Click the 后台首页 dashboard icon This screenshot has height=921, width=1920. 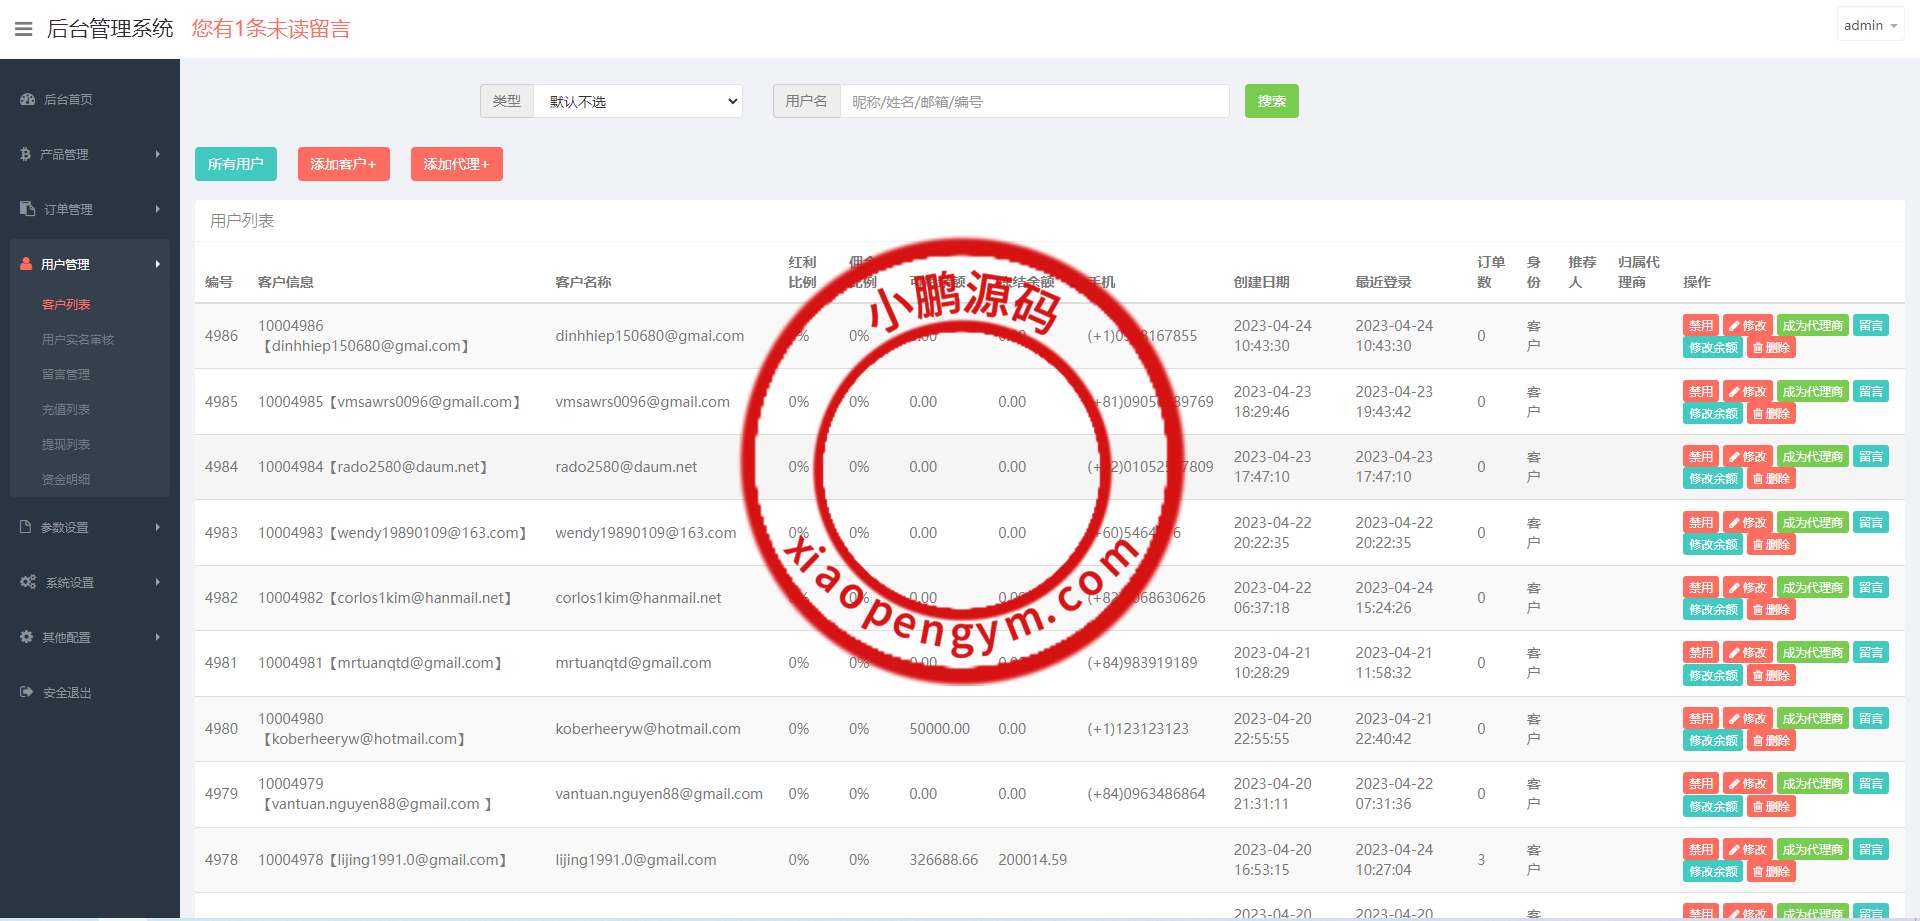(x=27, y=99)
